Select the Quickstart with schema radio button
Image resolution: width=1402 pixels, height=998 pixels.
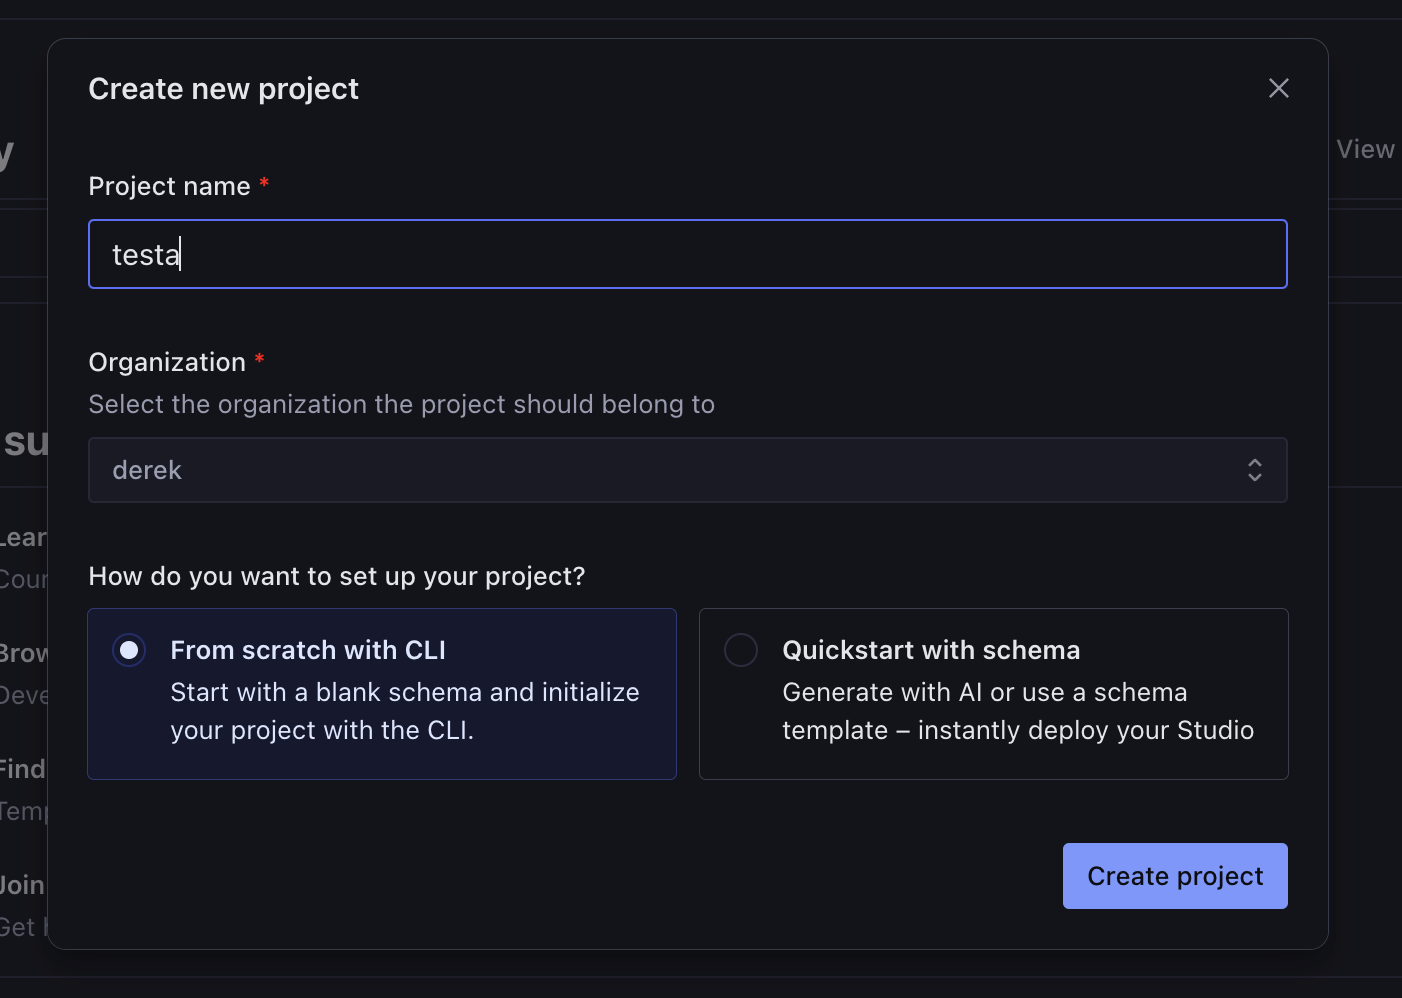point(741,650)
